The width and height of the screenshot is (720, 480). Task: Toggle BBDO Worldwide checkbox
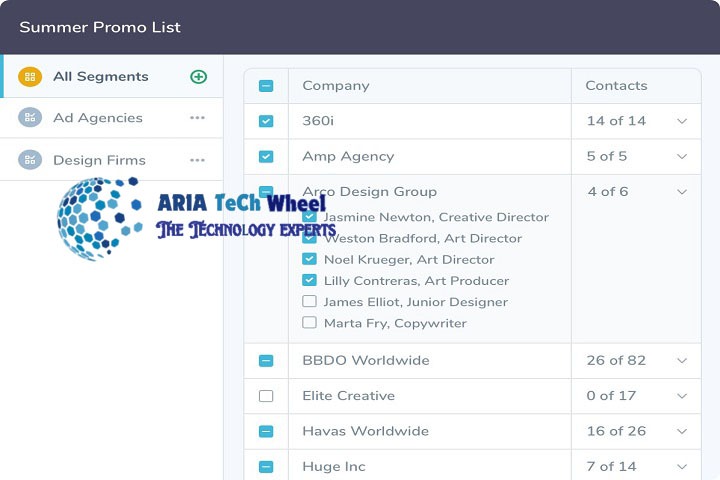pyautogui.click(x=266, y=361)
